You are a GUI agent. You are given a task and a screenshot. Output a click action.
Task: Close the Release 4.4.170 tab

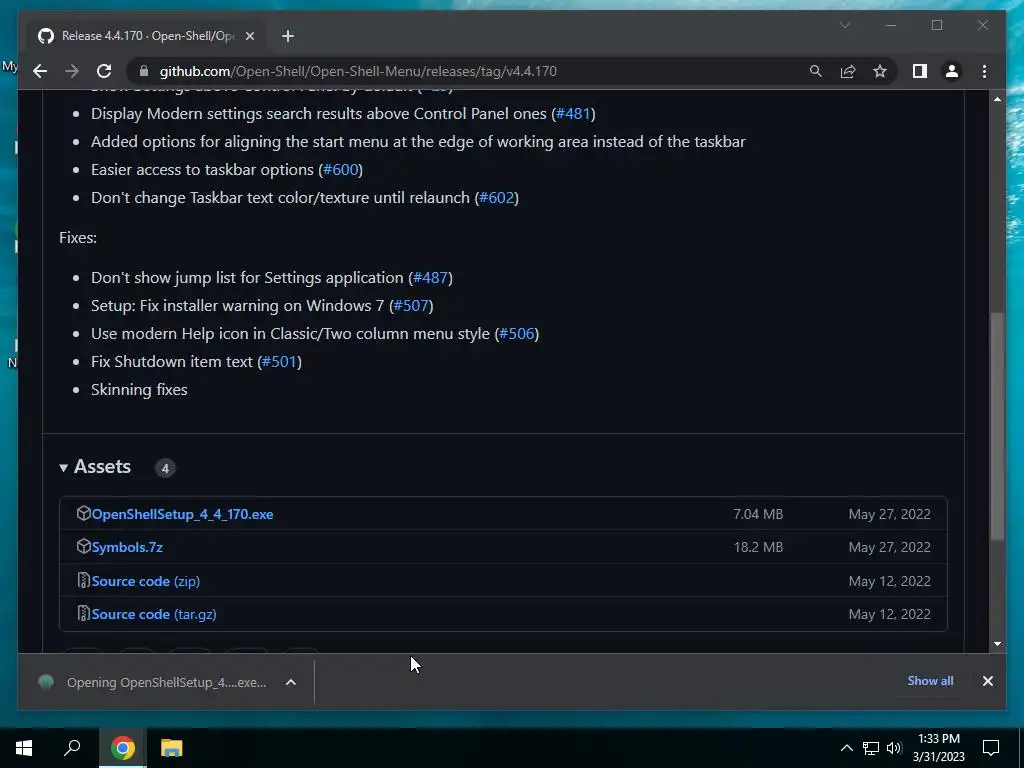[x=249, y=36]
